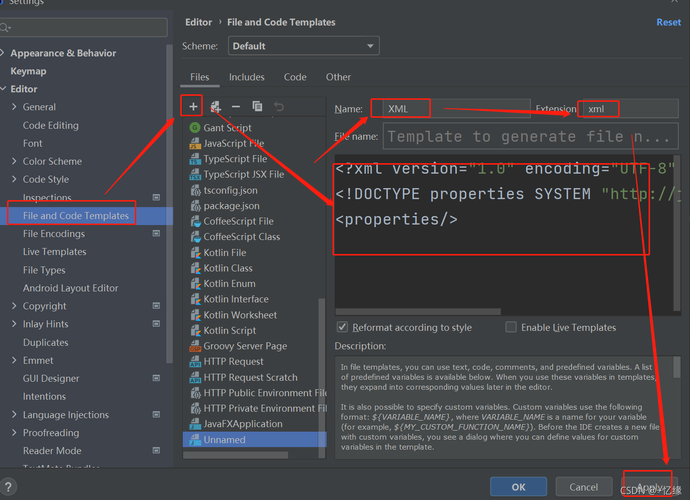Image resolution: width=690 pixels, height=500 pixels.
Task: Open the Scheme Default dropdown
Action: (x=304, y=46)
